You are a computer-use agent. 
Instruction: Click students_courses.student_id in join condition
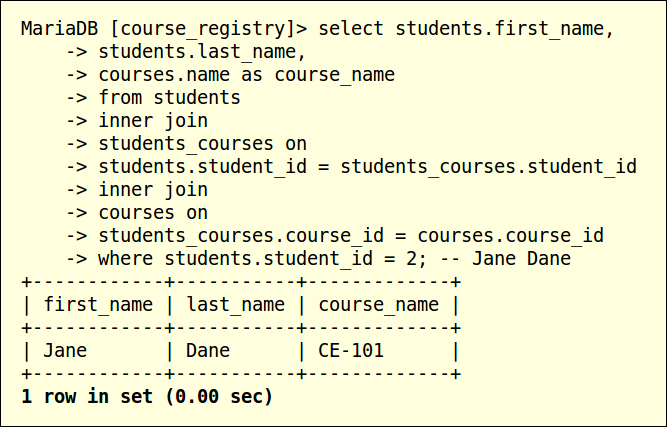tap(488, 167)
